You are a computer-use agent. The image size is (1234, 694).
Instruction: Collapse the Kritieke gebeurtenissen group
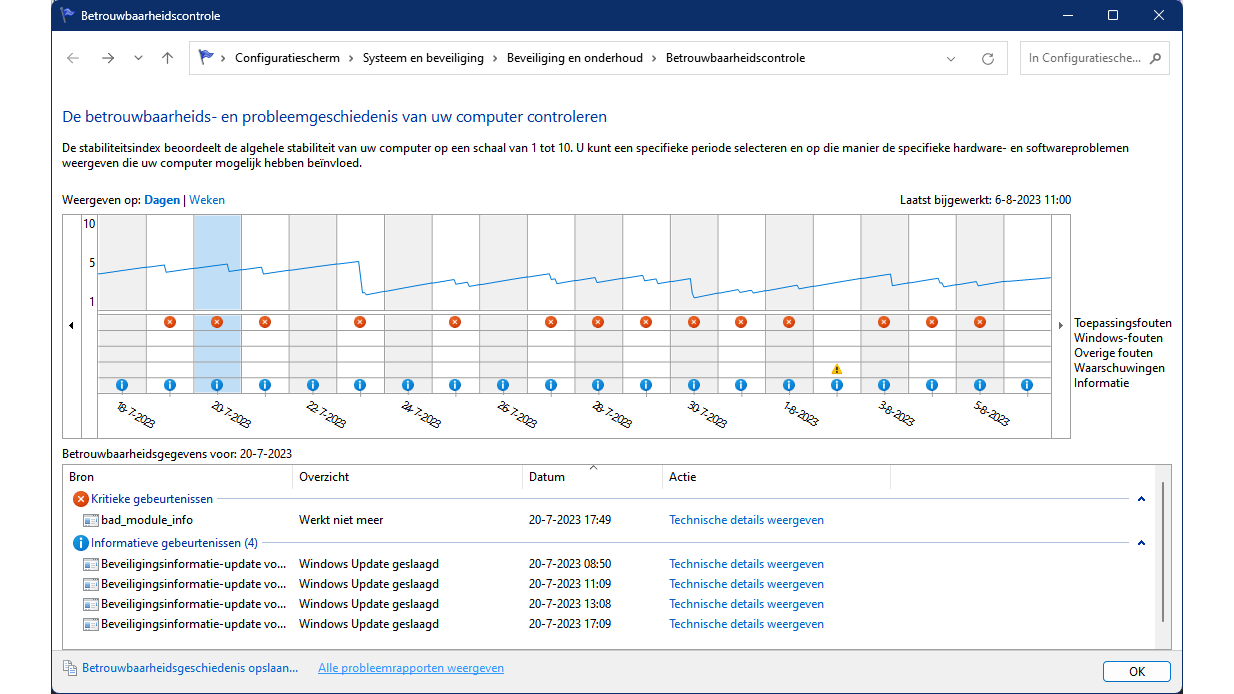click(x=1141, y=499)
